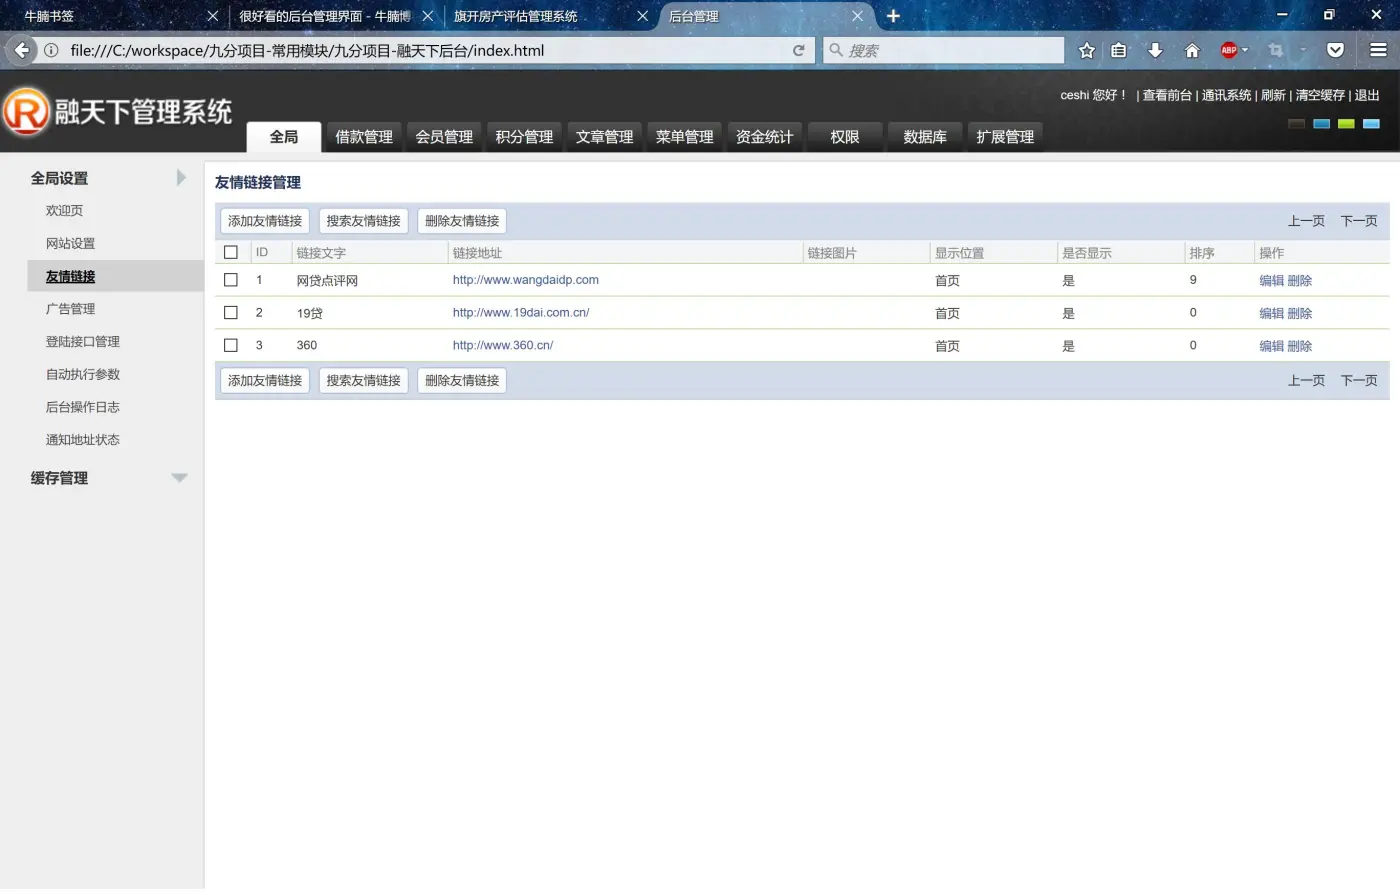Click the bottom 添加友情链接 button
Screen dimensions: 1400x892
click(x=265, y=381)
